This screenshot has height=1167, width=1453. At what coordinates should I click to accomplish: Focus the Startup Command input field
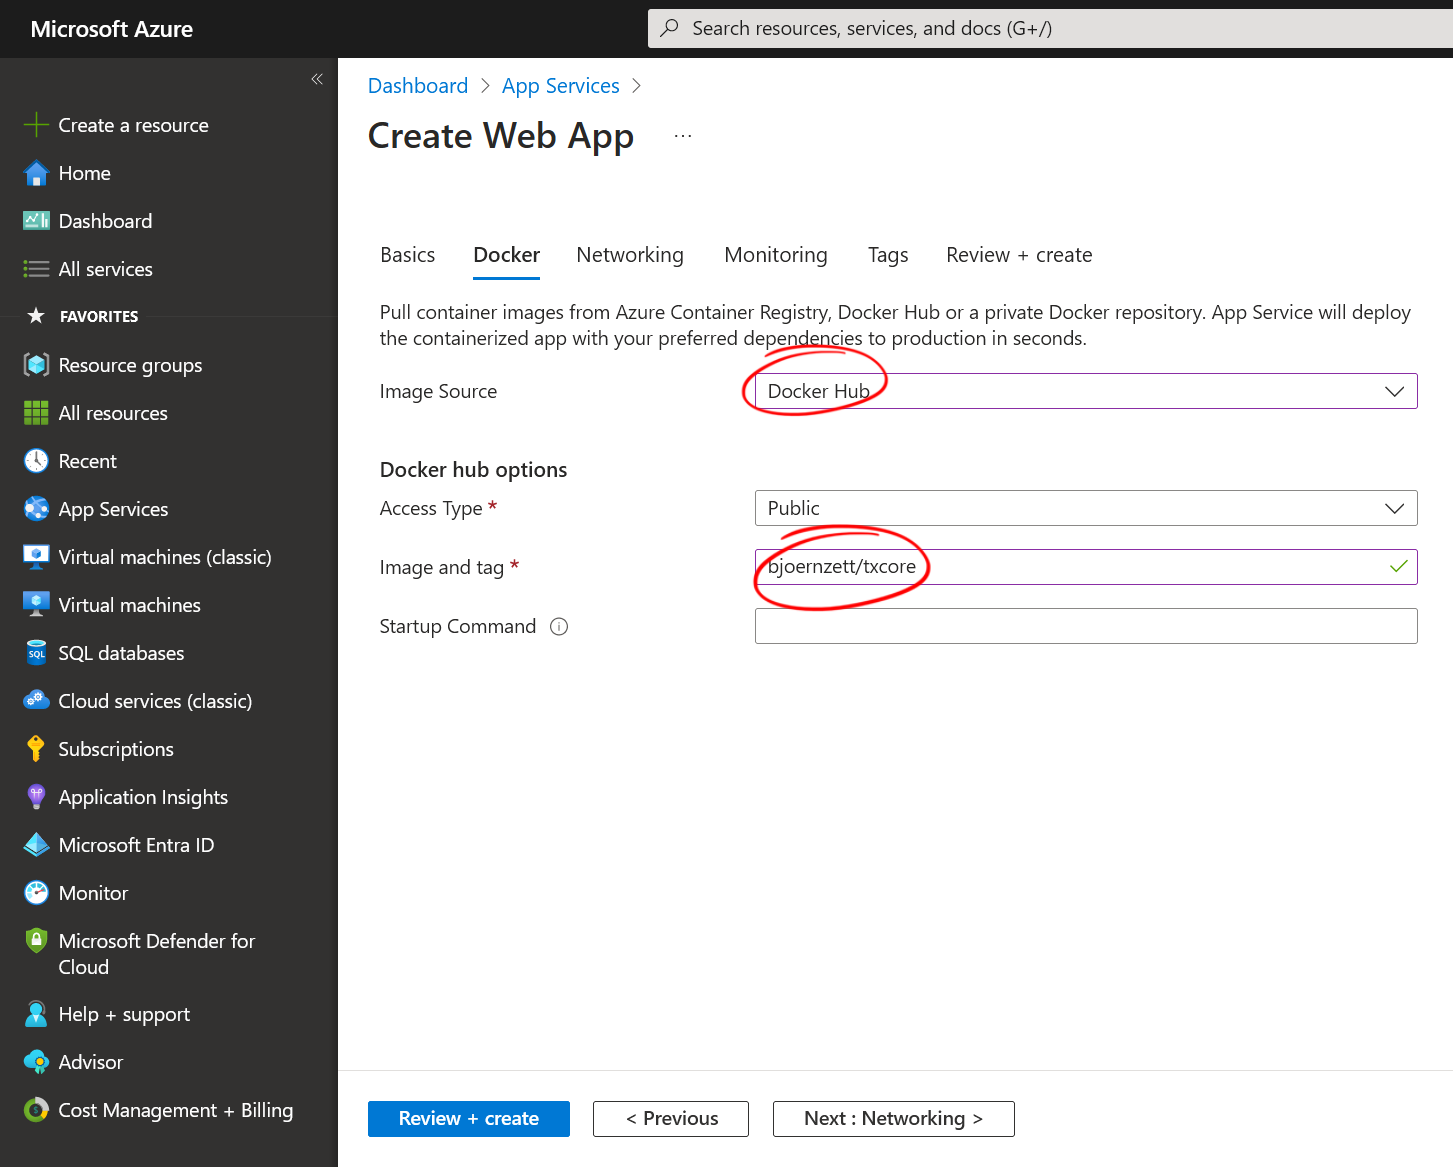click(1086, 626)
